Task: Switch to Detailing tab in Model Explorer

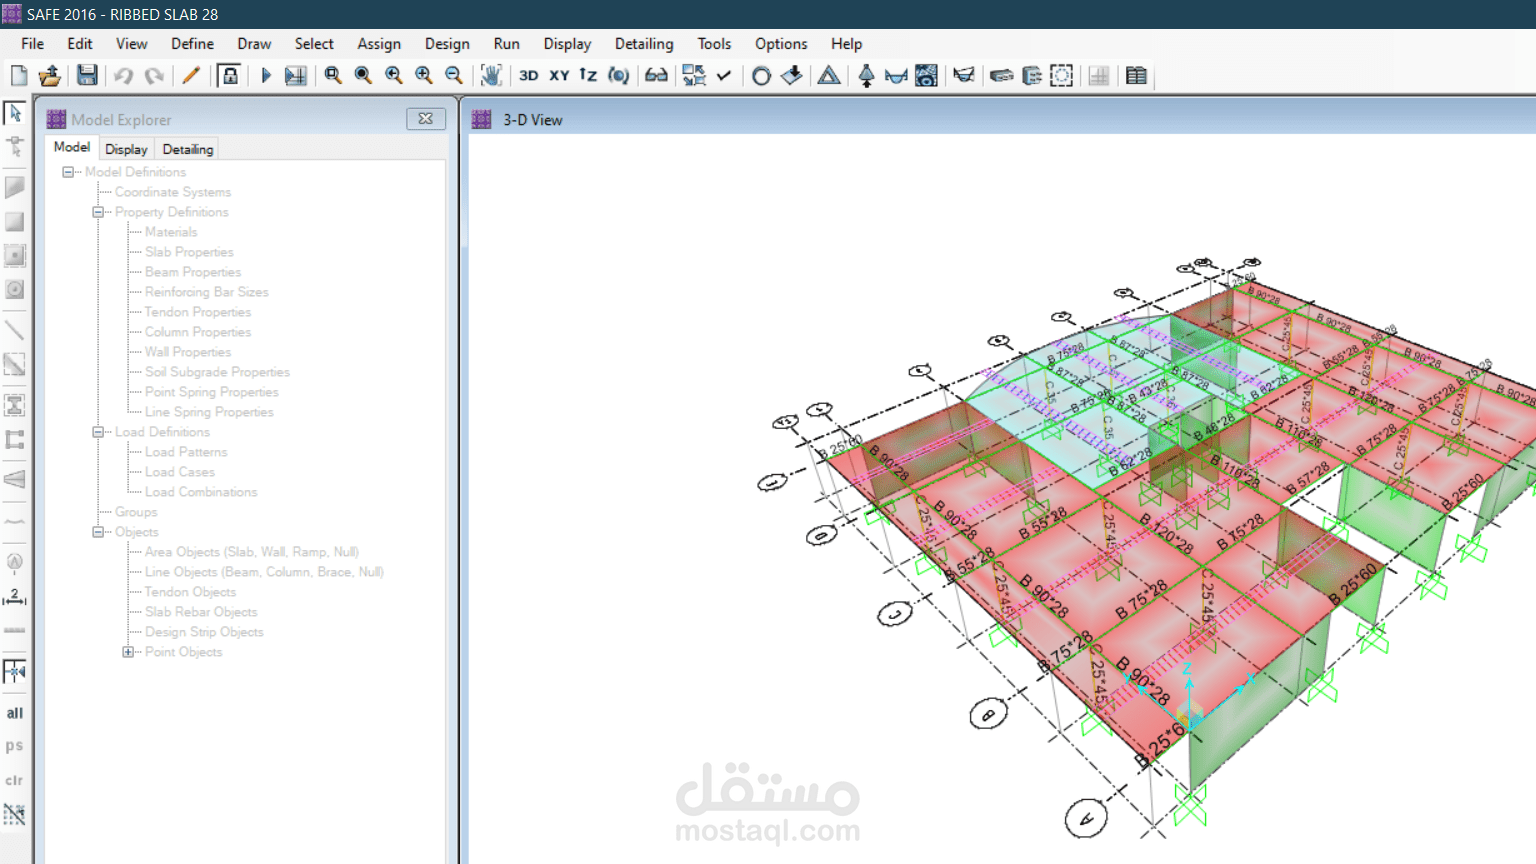Action: click(x=188, y=149)
